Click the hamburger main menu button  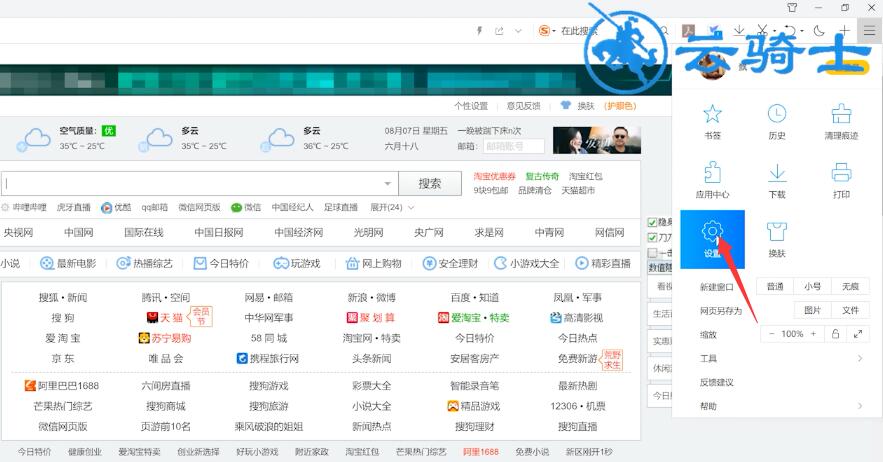[870, 30]
